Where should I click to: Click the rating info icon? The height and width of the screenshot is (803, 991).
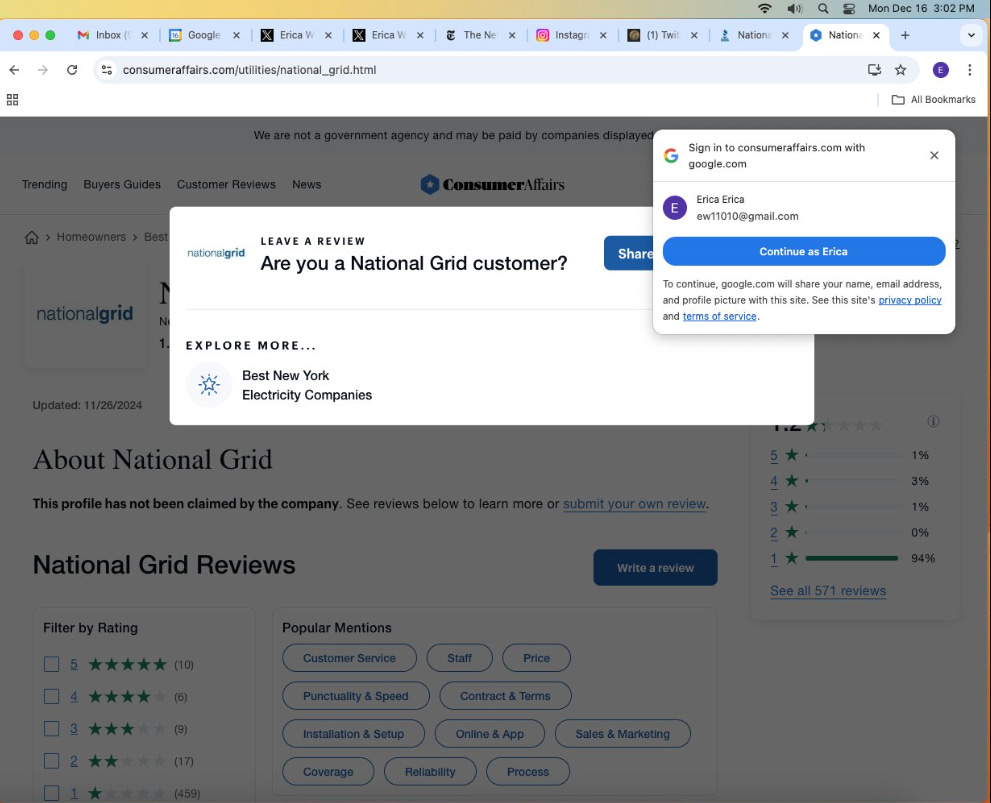[x=933, y=421]
